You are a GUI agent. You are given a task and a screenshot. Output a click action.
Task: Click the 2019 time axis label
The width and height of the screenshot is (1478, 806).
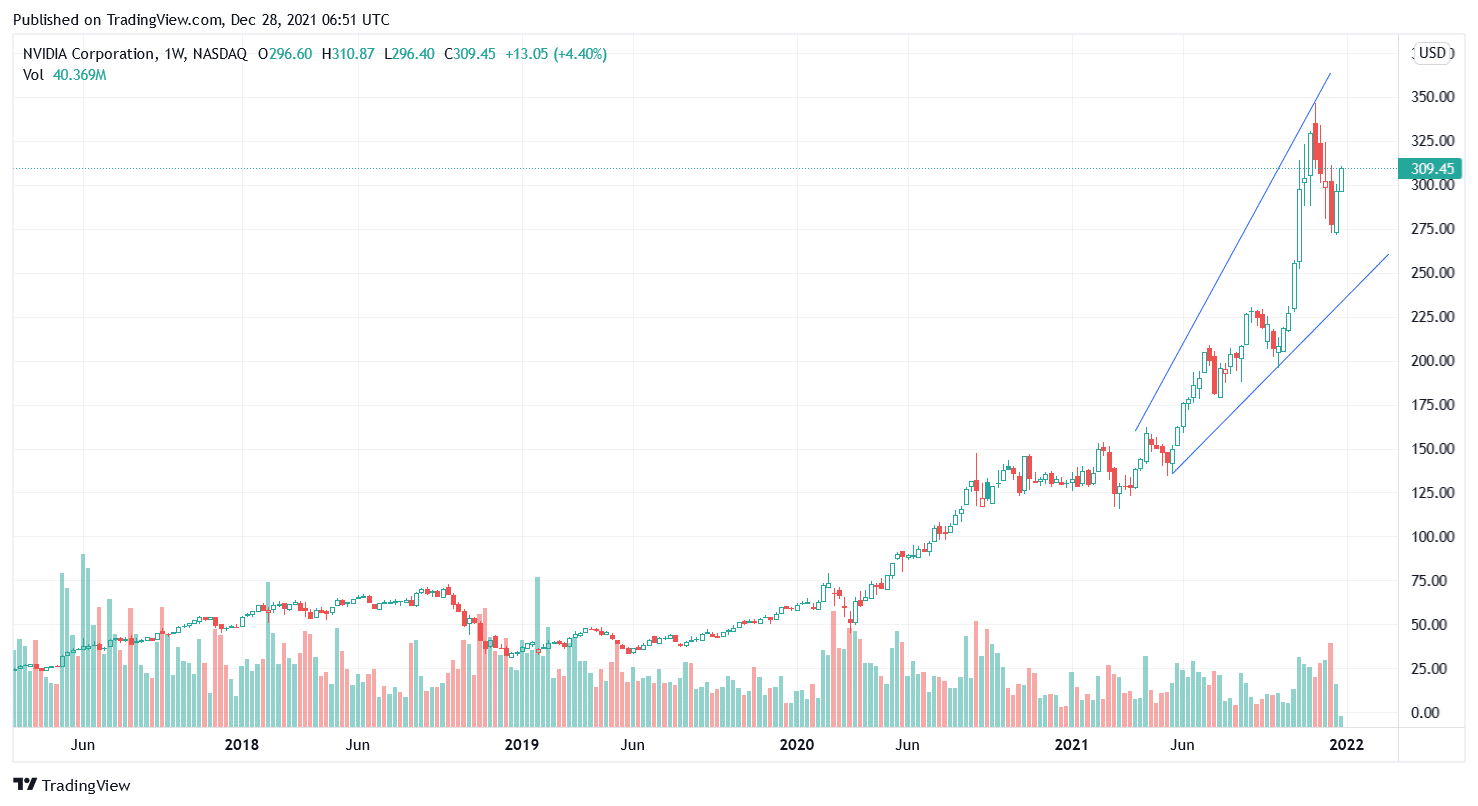(521, 745)
